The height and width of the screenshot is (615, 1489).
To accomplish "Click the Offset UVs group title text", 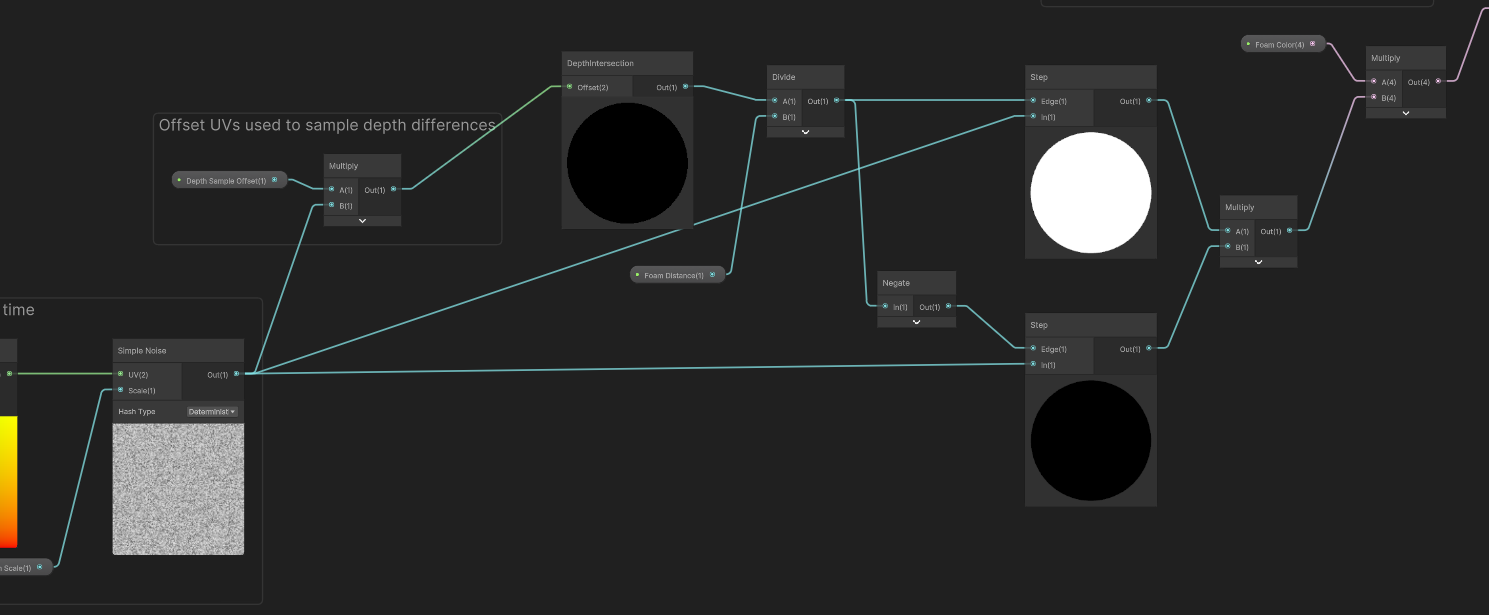I will point(326,125).
